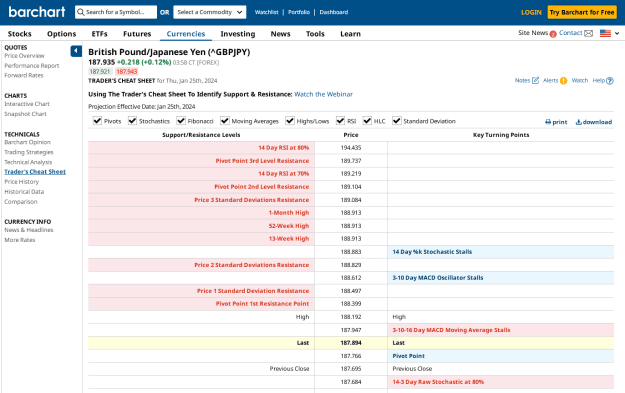
Task: Open the Futures menu
Action: click(x=137, y=34)
